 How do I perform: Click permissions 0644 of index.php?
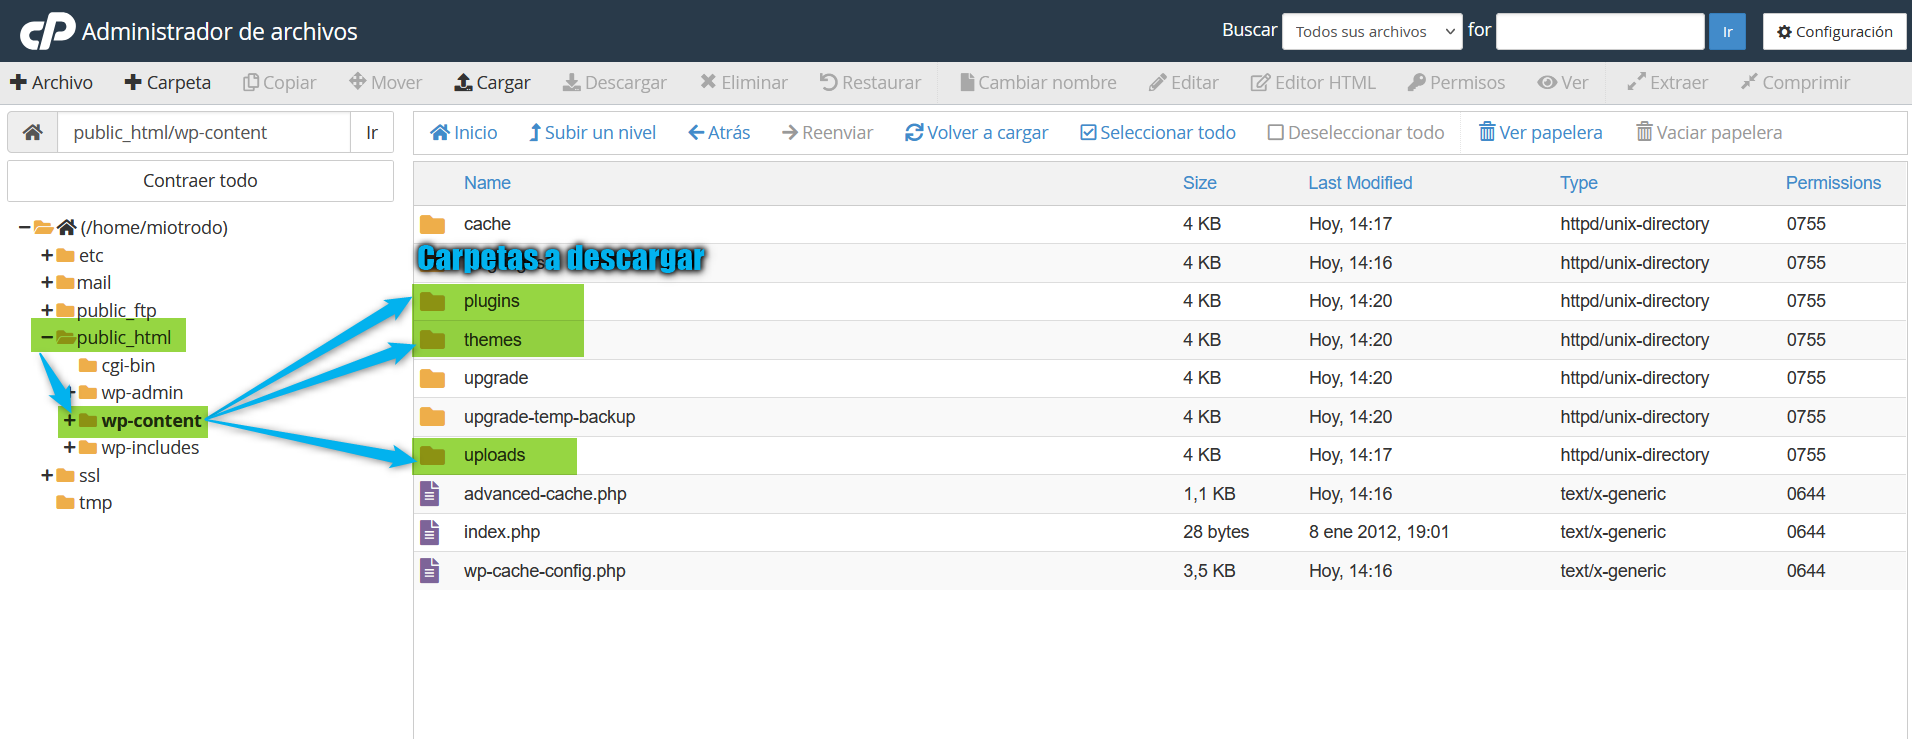click(x=1806, y=532)
